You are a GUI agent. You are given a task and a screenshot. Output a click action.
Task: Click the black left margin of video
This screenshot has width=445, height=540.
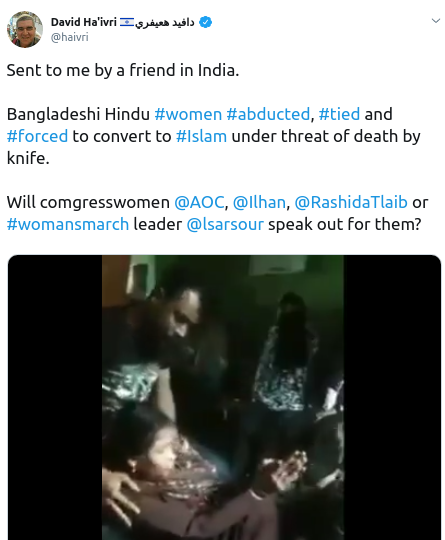pyautogui.click(x=55, y=397)
